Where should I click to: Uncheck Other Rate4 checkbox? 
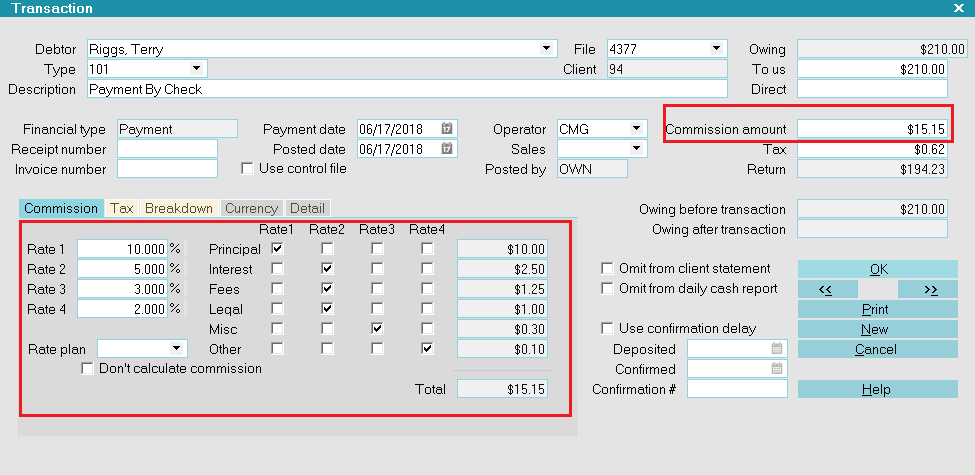point(427,348)
